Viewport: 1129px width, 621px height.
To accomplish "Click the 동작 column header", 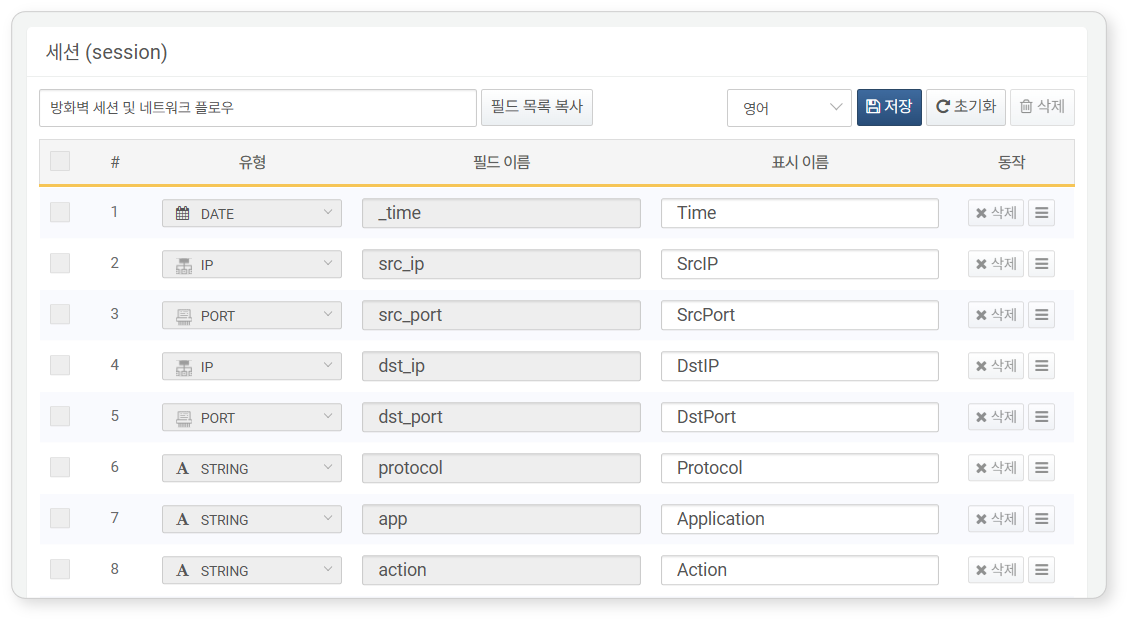I will click(1011, 162).
